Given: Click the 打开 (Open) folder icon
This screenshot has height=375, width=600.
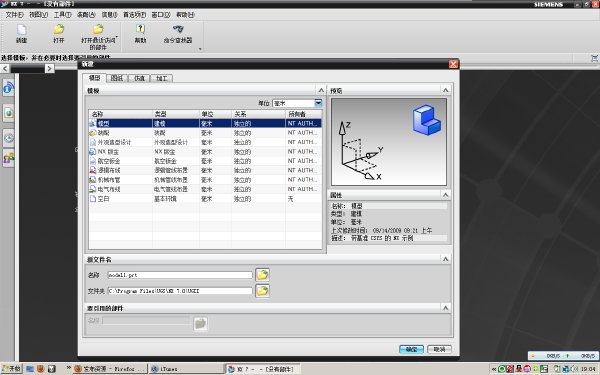Looking at the screenshot, I should click(x=59, y=29).
